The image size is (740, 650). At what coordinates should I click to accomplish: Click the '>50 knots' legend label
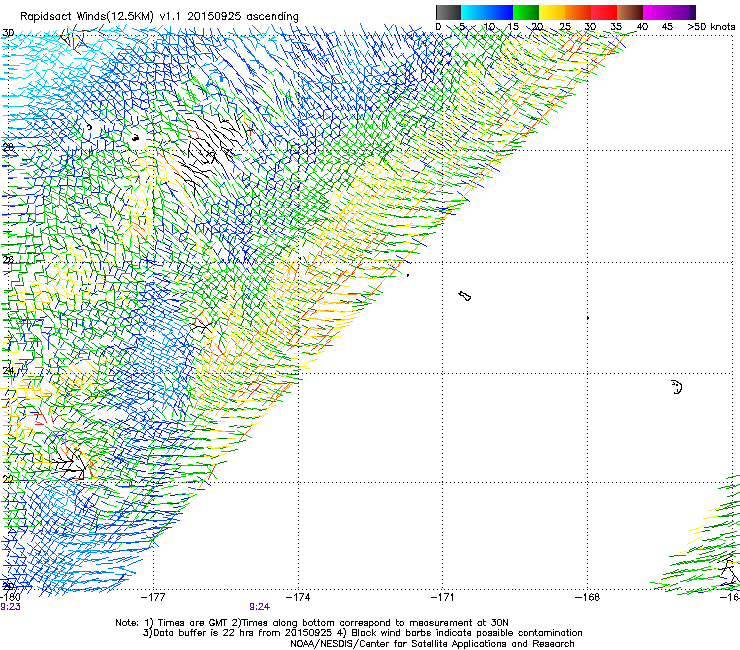pyautogui.click(x=711, y=27)
